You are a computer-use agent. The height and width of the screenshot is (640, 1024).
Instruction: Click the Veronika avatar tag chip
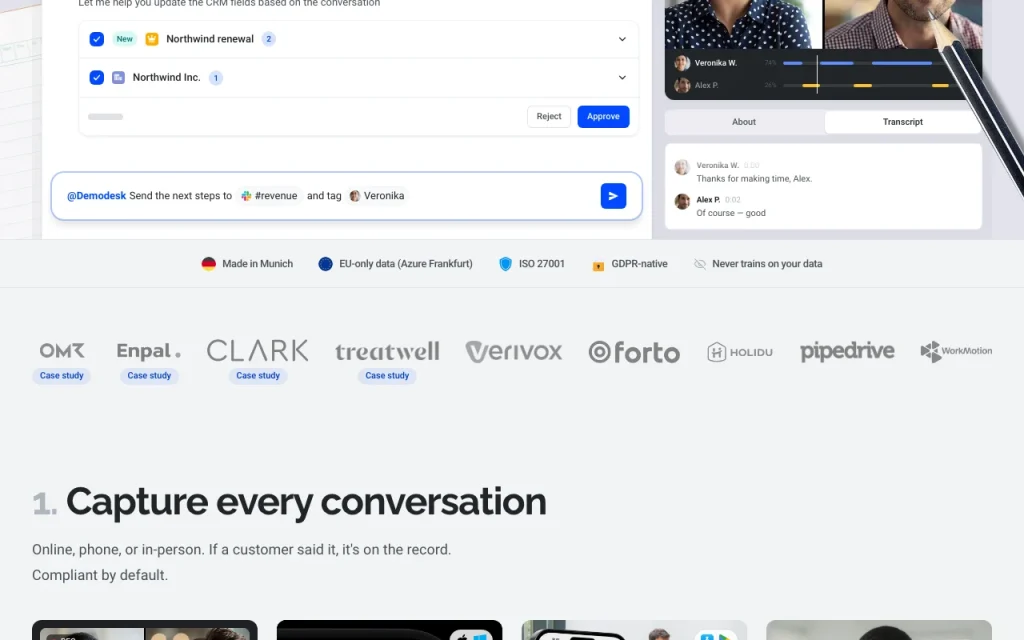377,196
